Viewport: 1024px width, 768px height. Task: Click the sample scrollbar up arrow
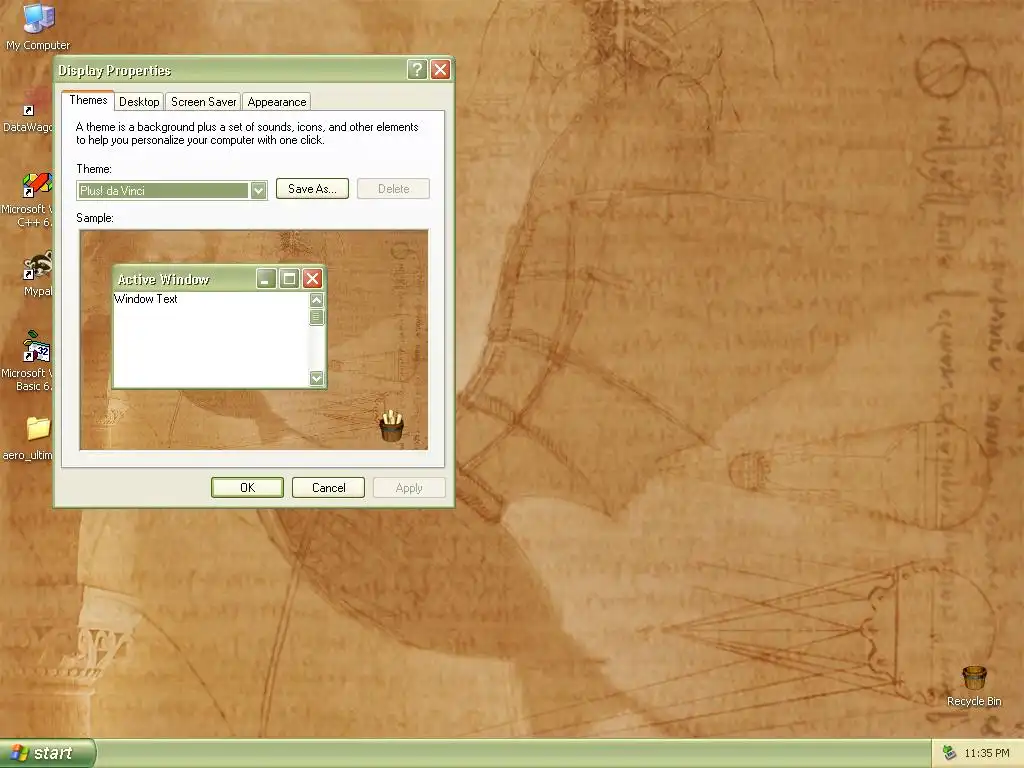click(317, 300)
